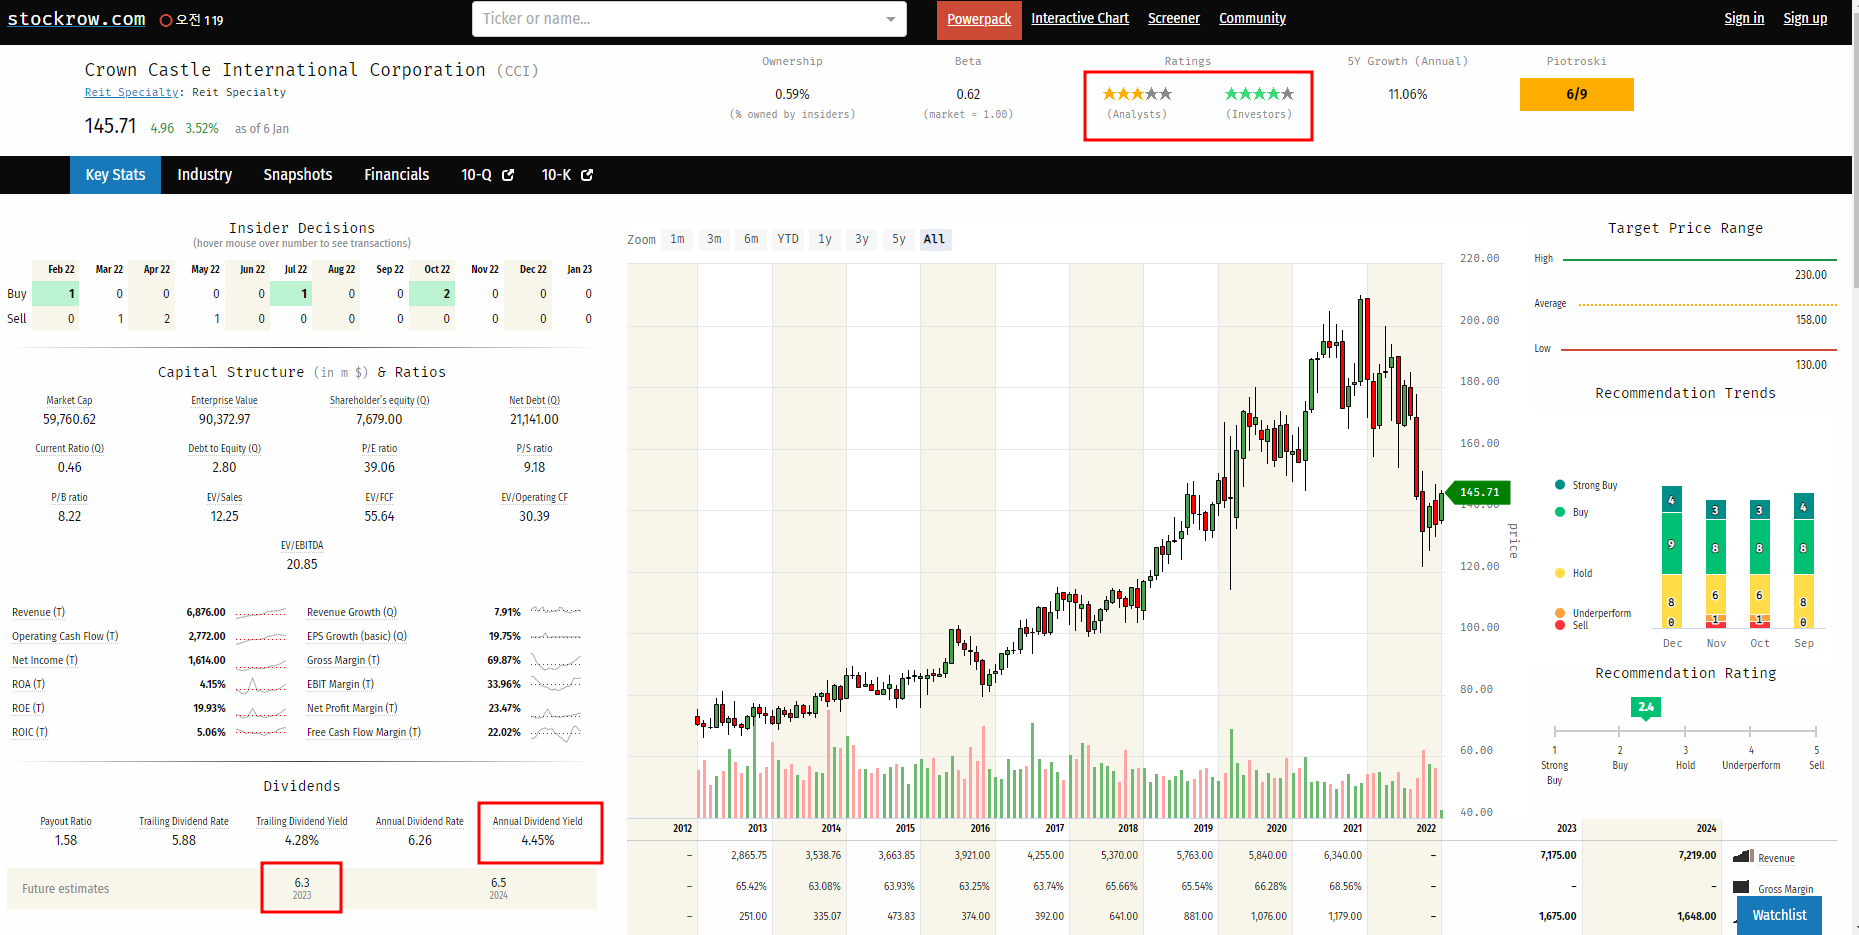The height and width of the screenshot is (935, 1859).
Task: Open the stockrow.com home logo
Action: [77, 19]
